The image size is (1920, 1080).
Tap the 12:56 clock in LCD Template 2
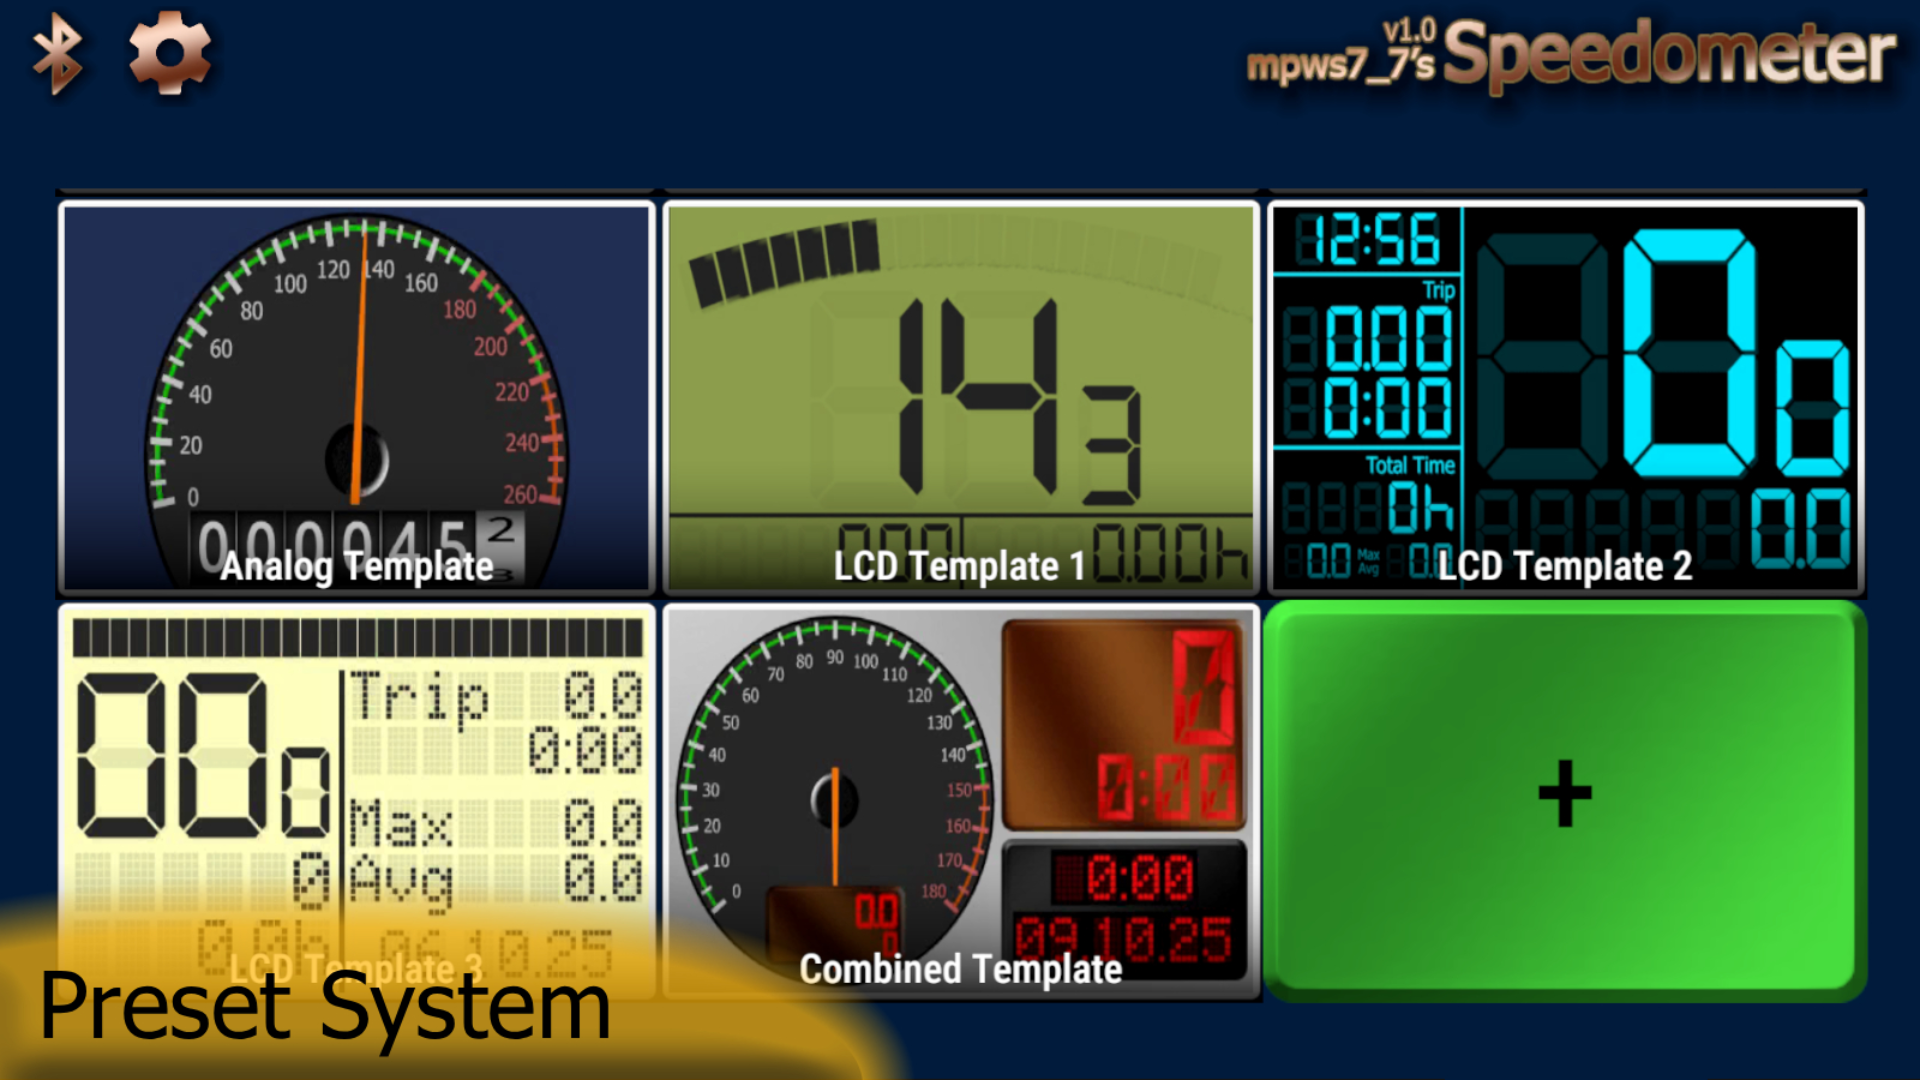[1368, 240]
